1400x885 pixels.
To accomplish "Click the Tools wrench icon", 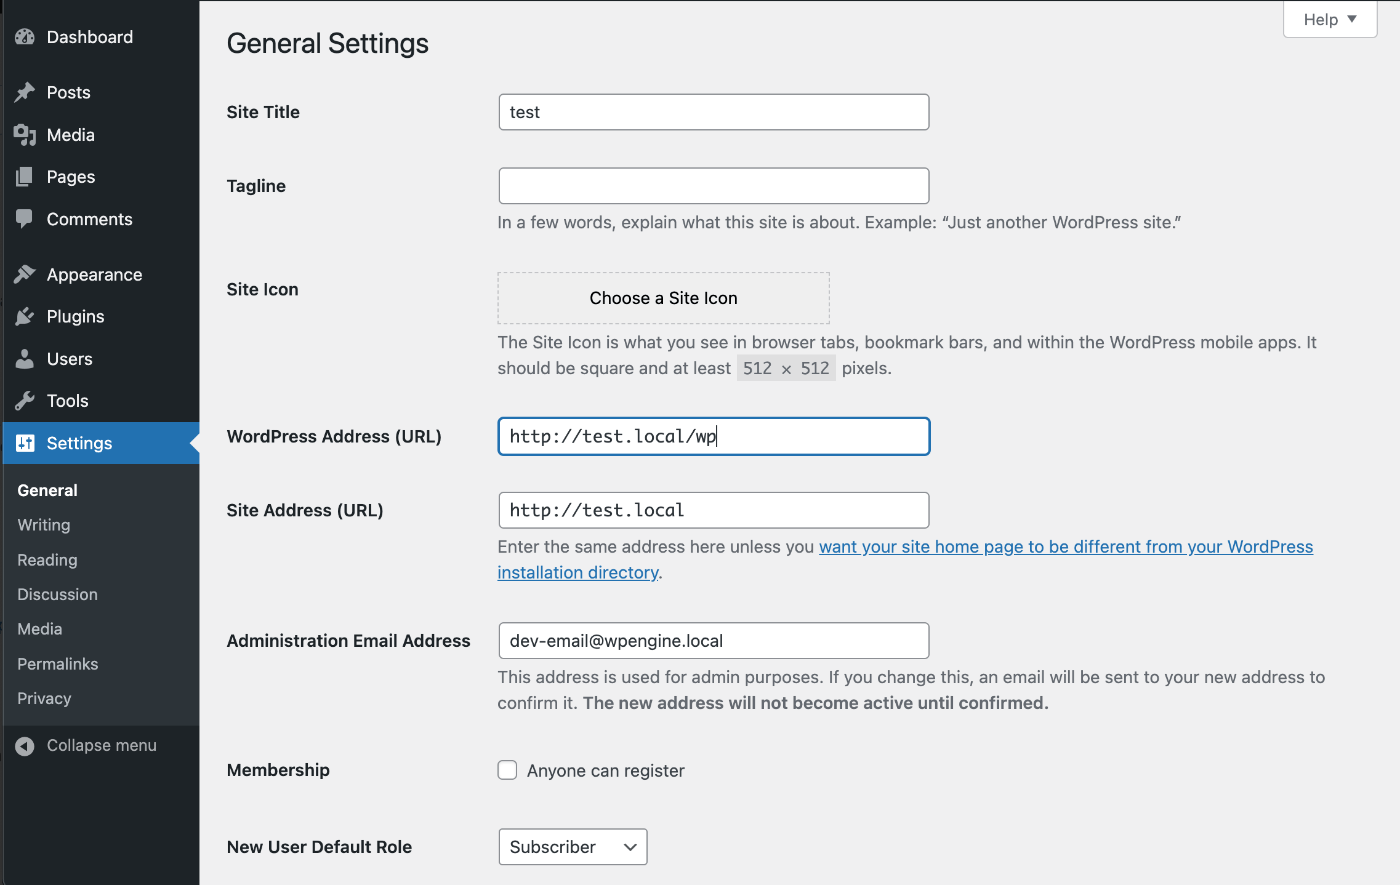I will point(25,401).
